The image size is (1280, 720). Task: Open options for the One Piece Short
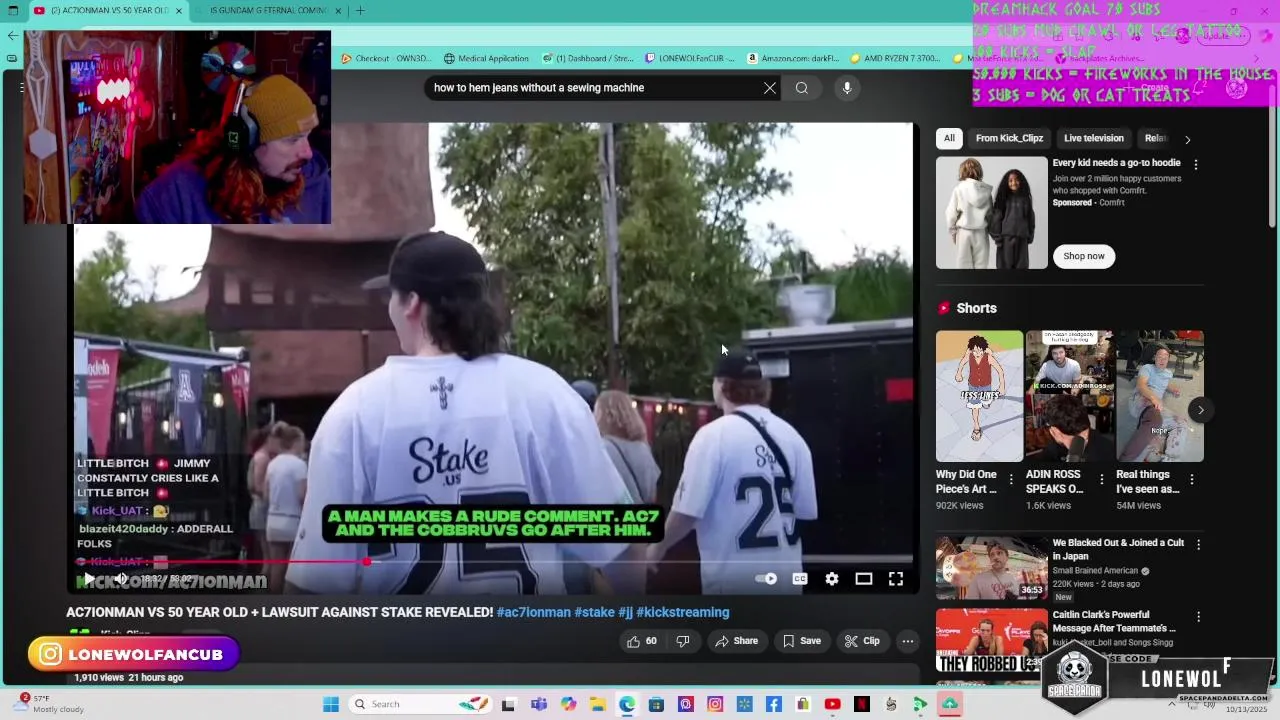click(1011, 480)
